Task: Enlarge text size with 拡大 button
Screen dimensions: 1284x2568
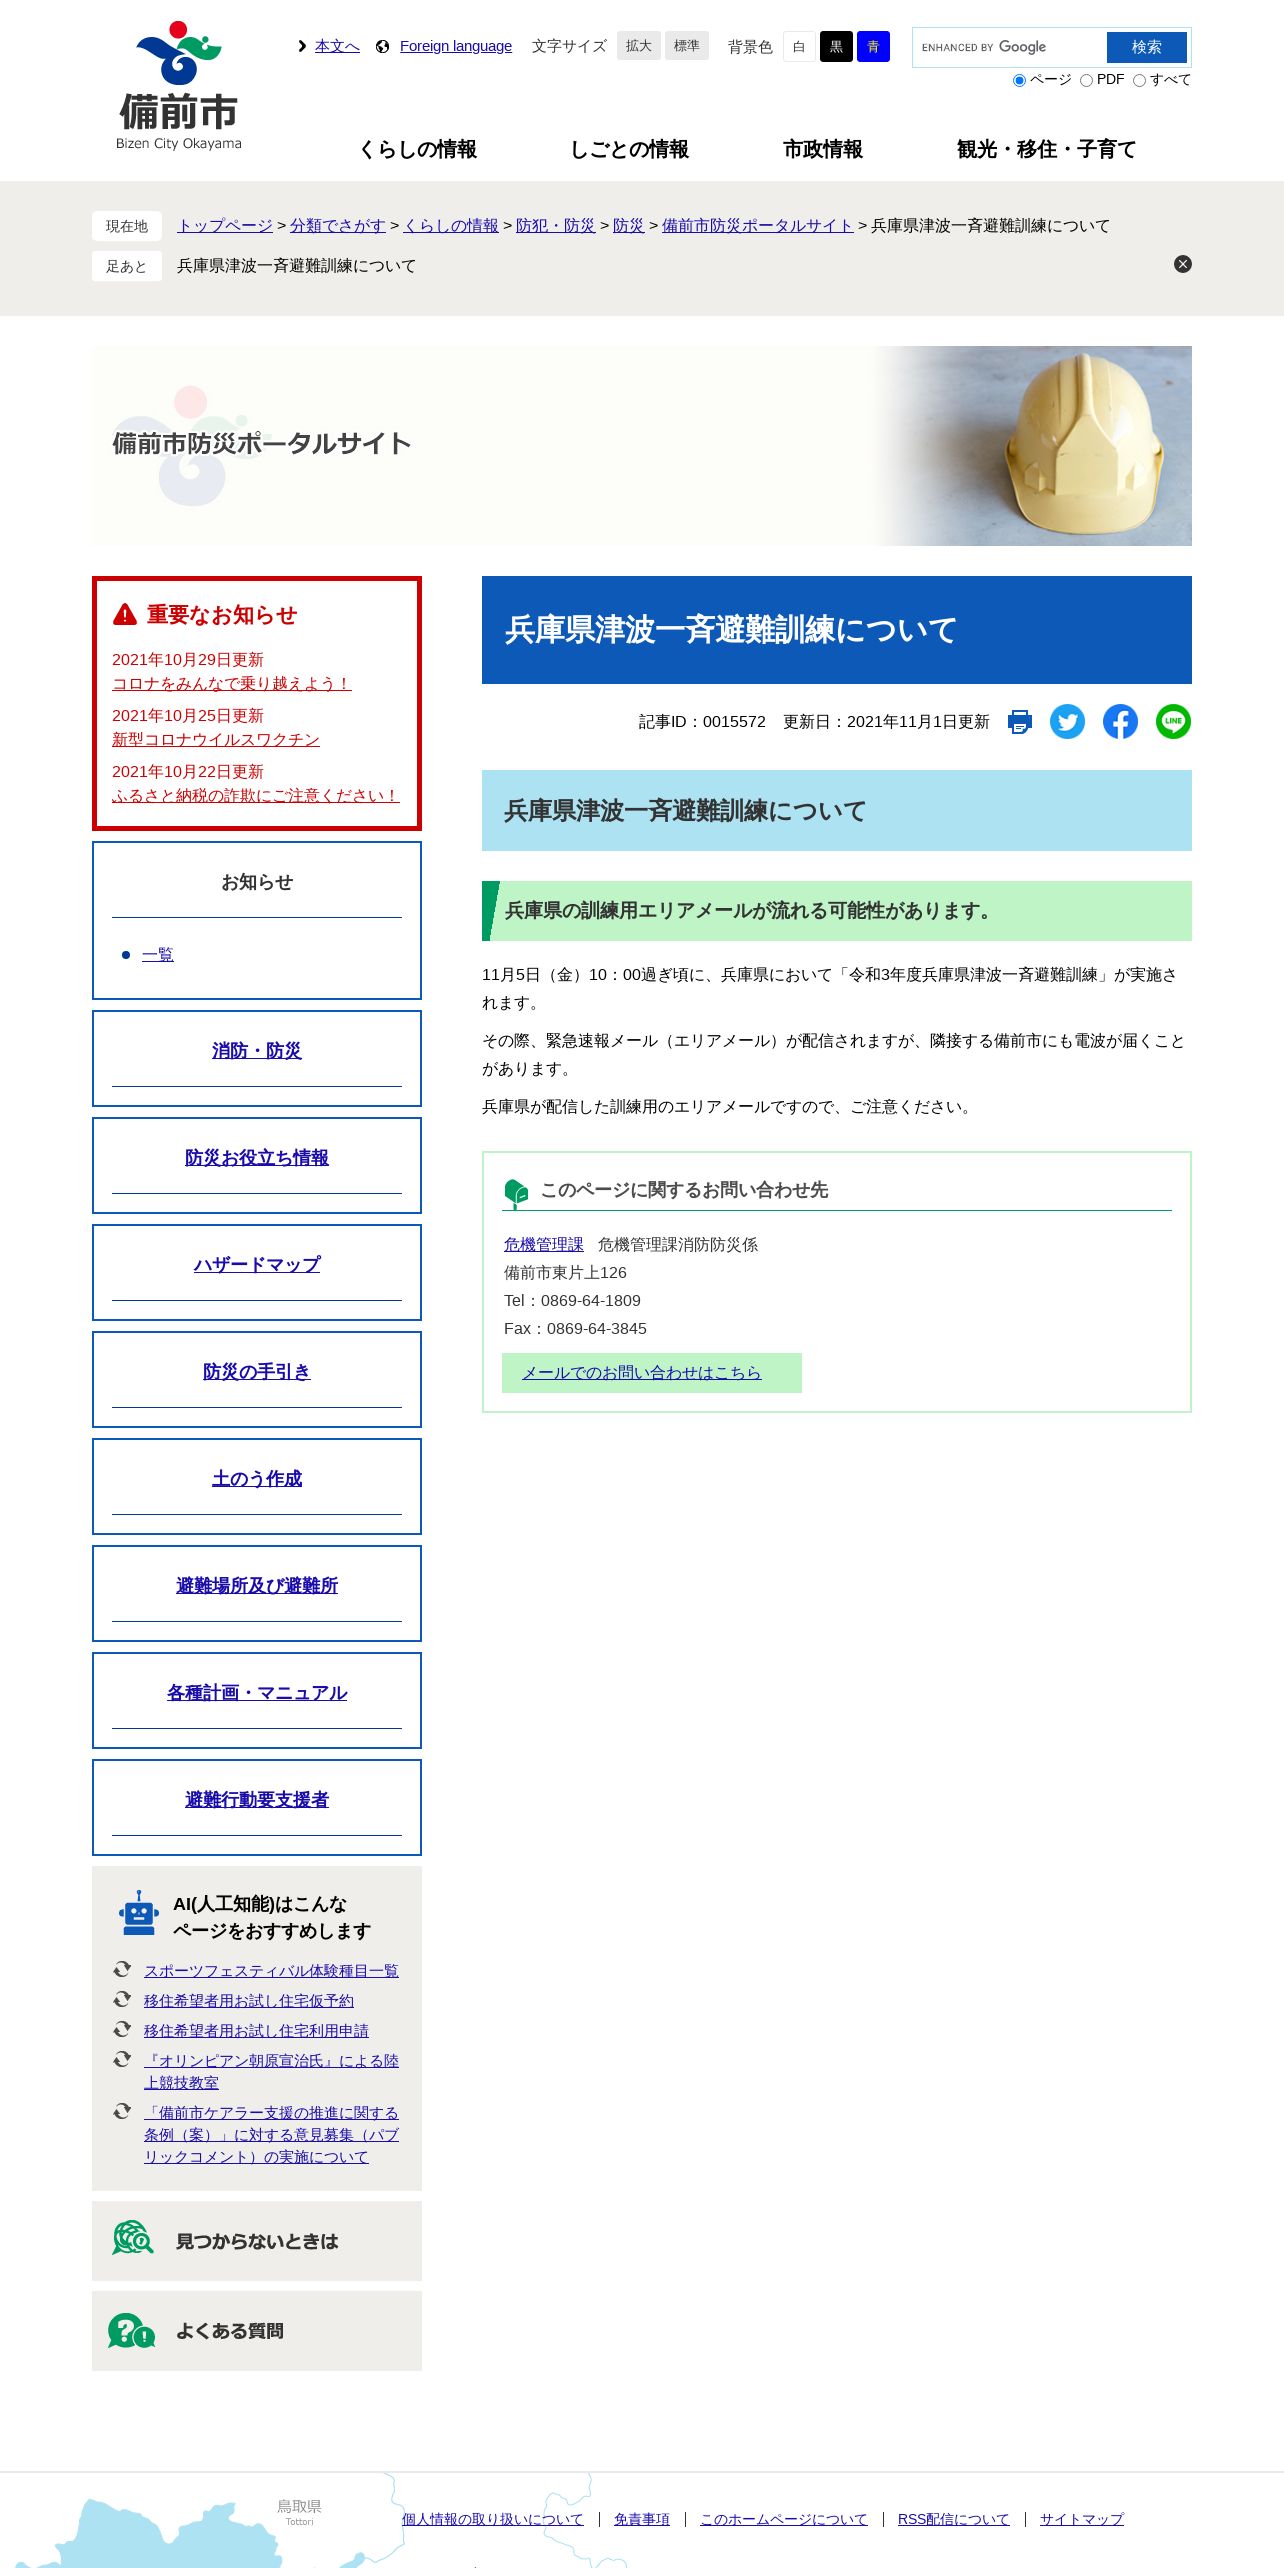Action: tap(639, 46)
